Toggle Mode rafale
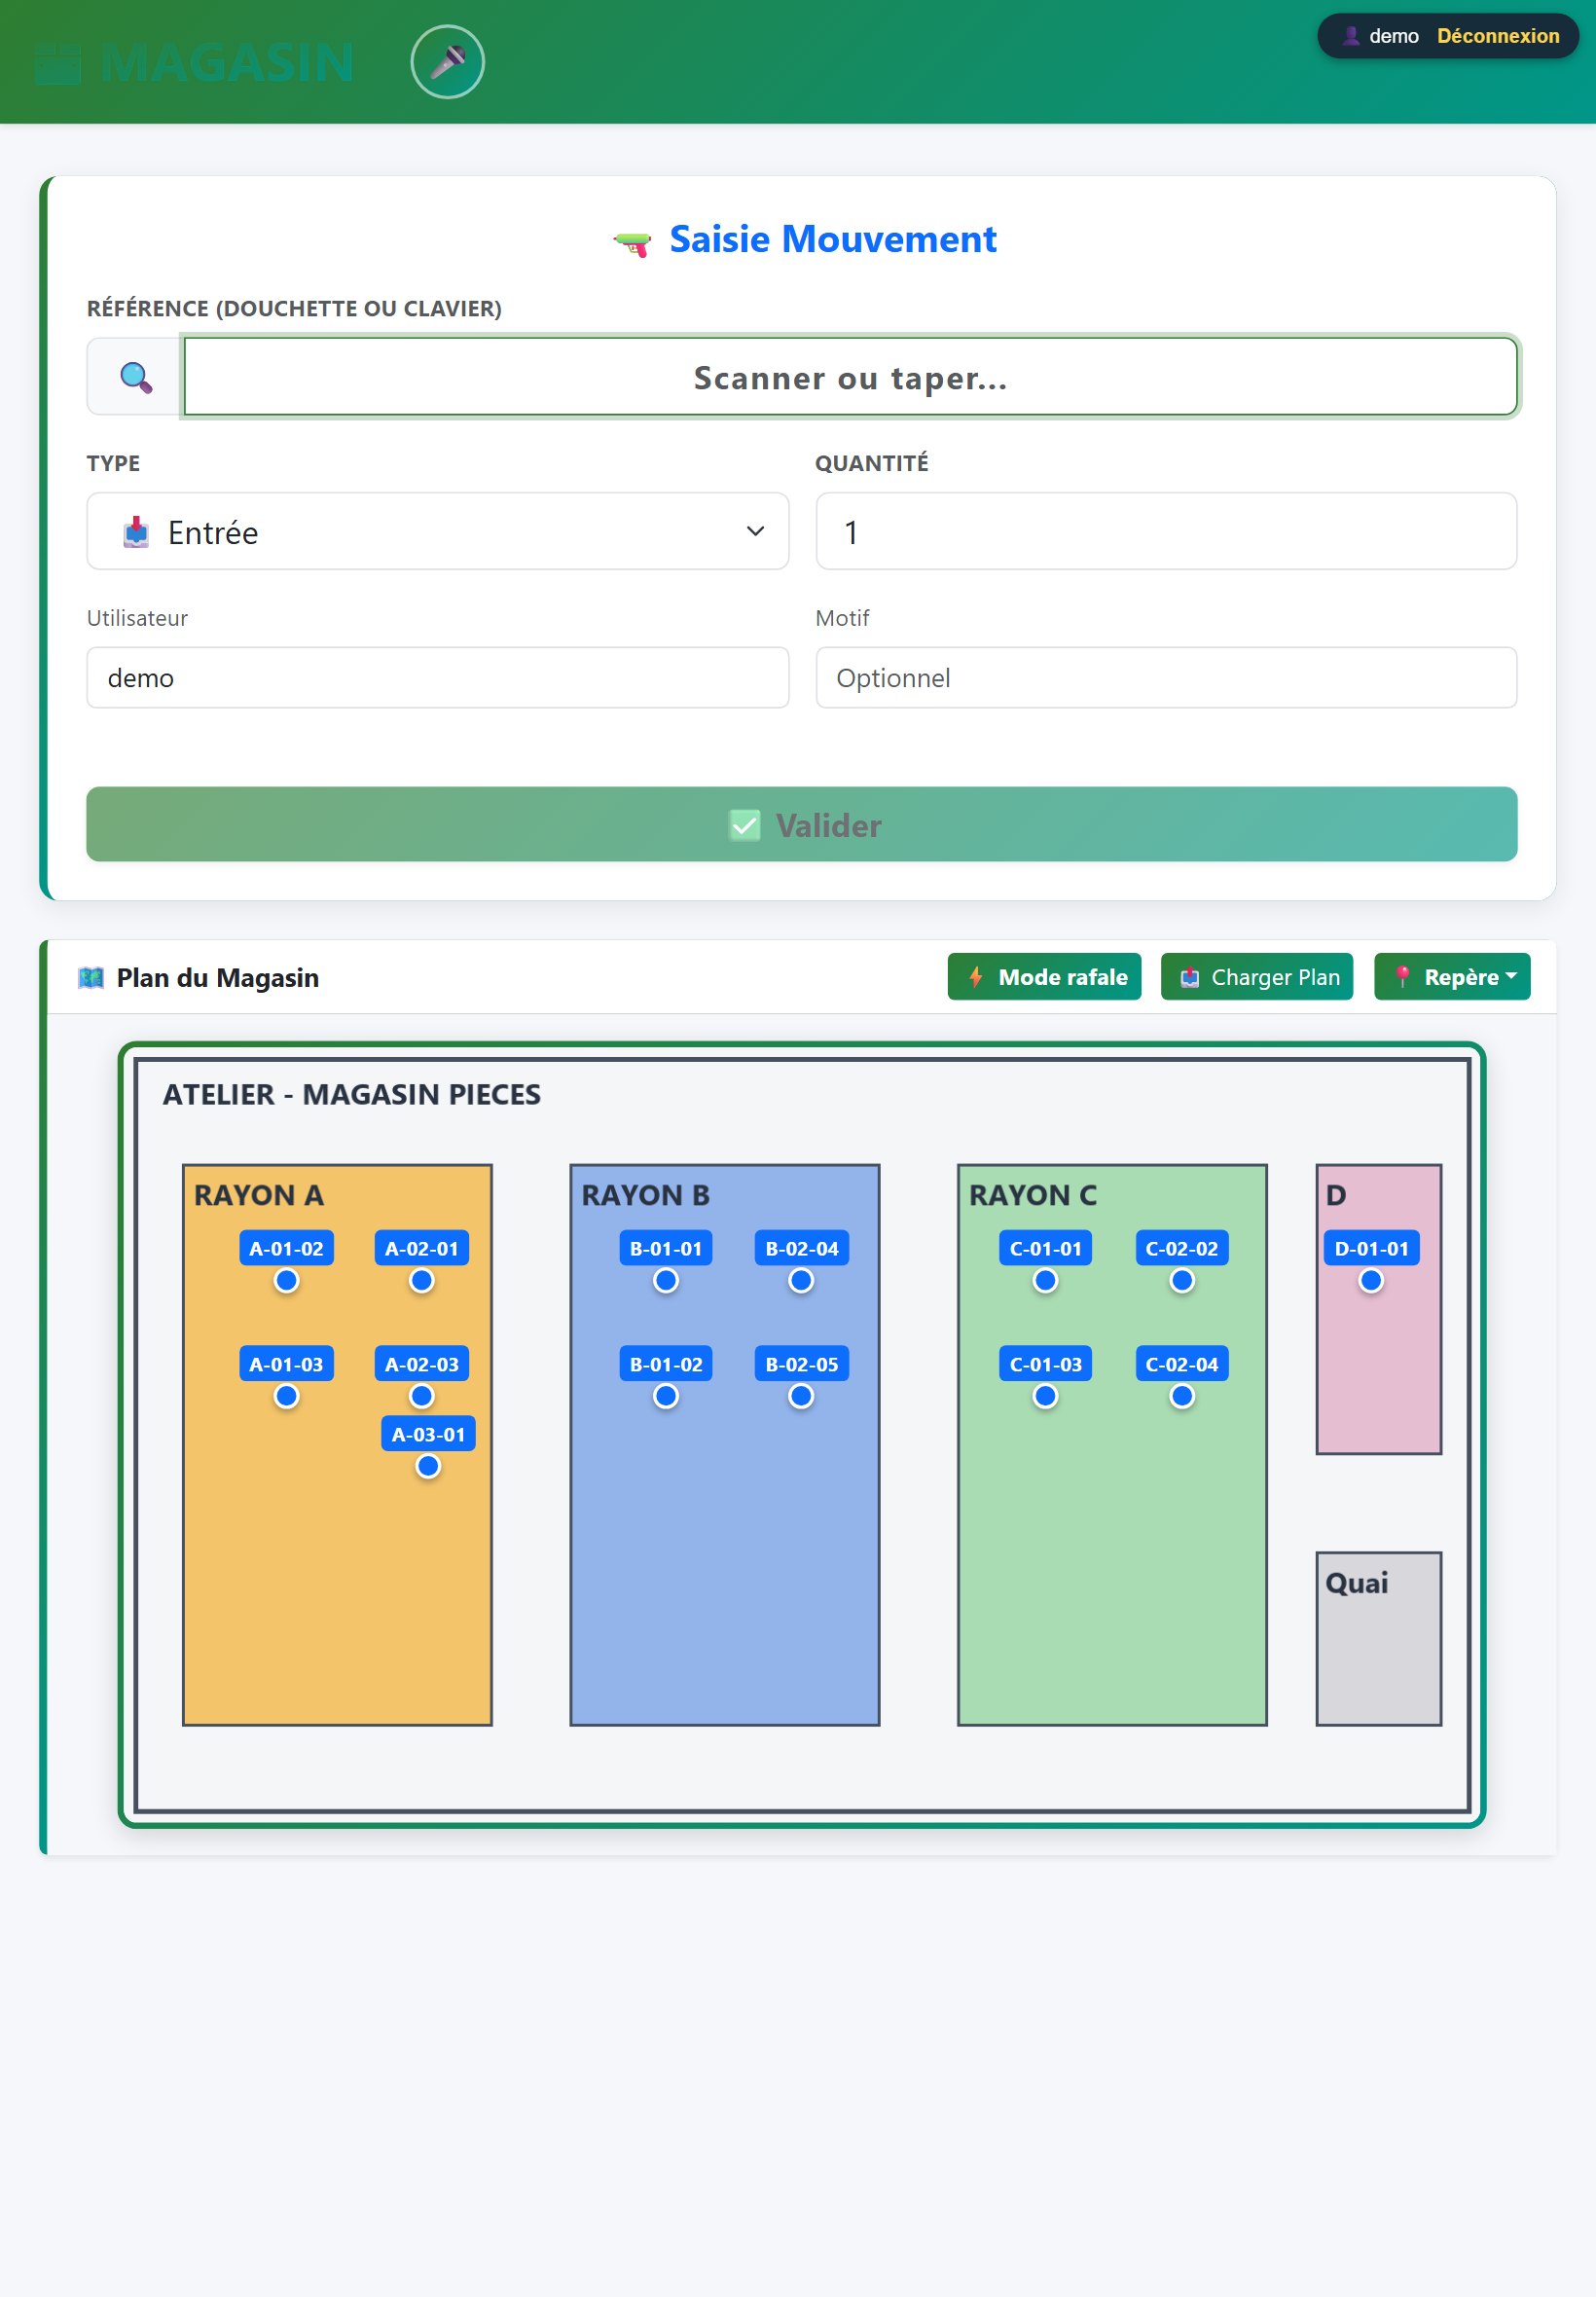This screenshot has width=1596, height=2297. [1044, 977]
